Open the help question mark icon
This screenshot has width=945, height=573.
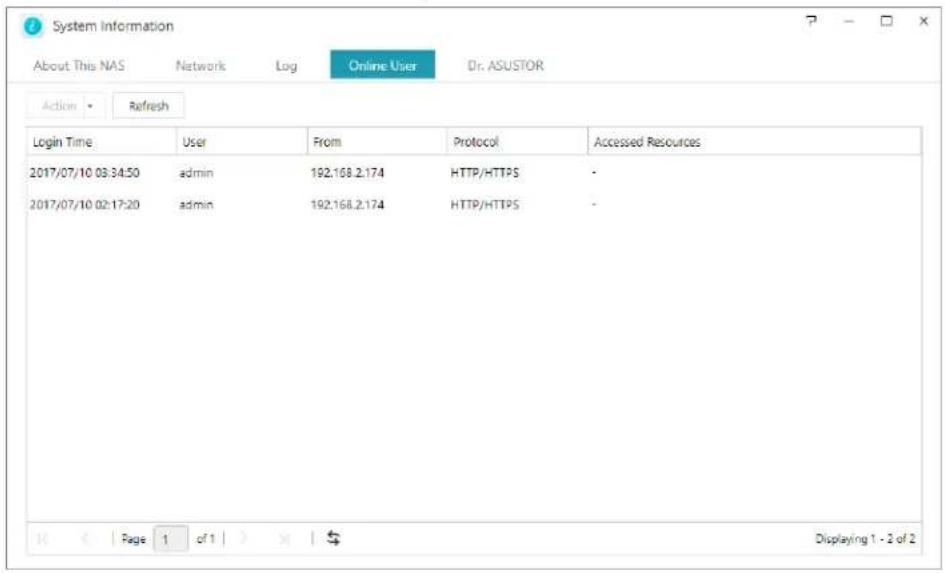tap(811, 21)
